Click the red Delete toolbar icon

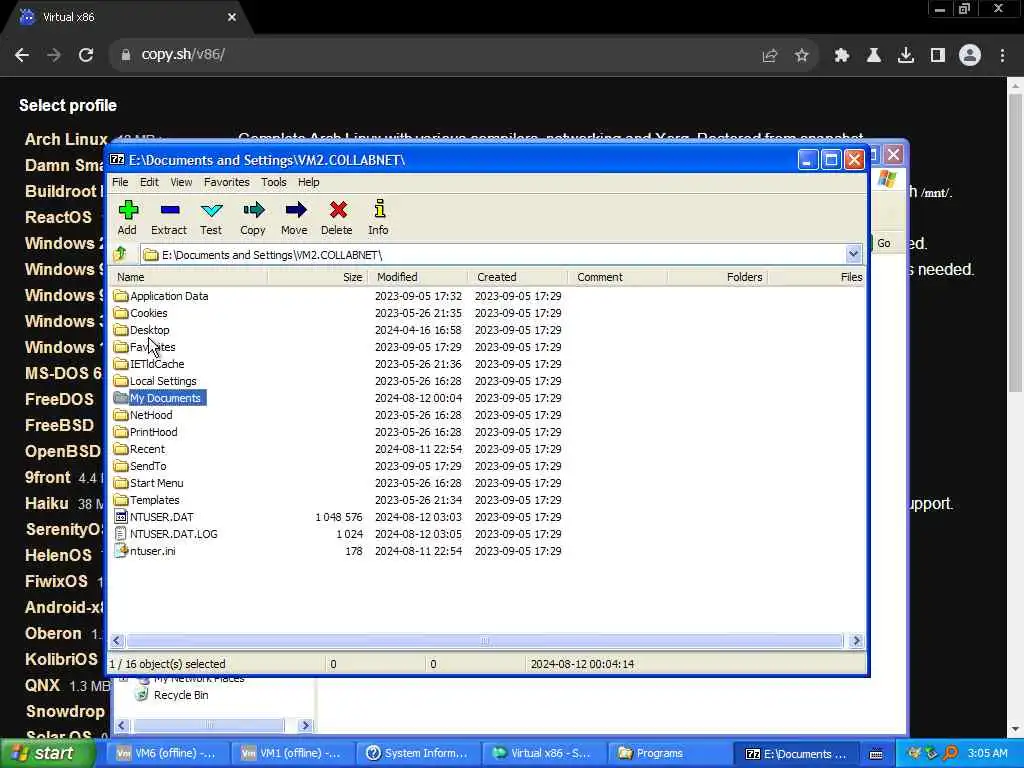pos(337,217)
